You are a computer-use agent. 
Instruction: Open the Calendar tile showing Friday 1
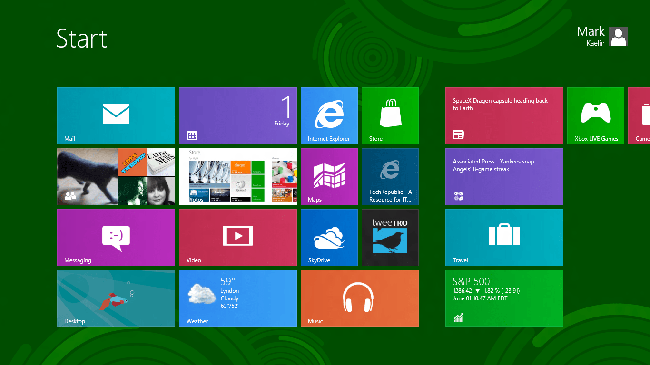coord(238,115)
